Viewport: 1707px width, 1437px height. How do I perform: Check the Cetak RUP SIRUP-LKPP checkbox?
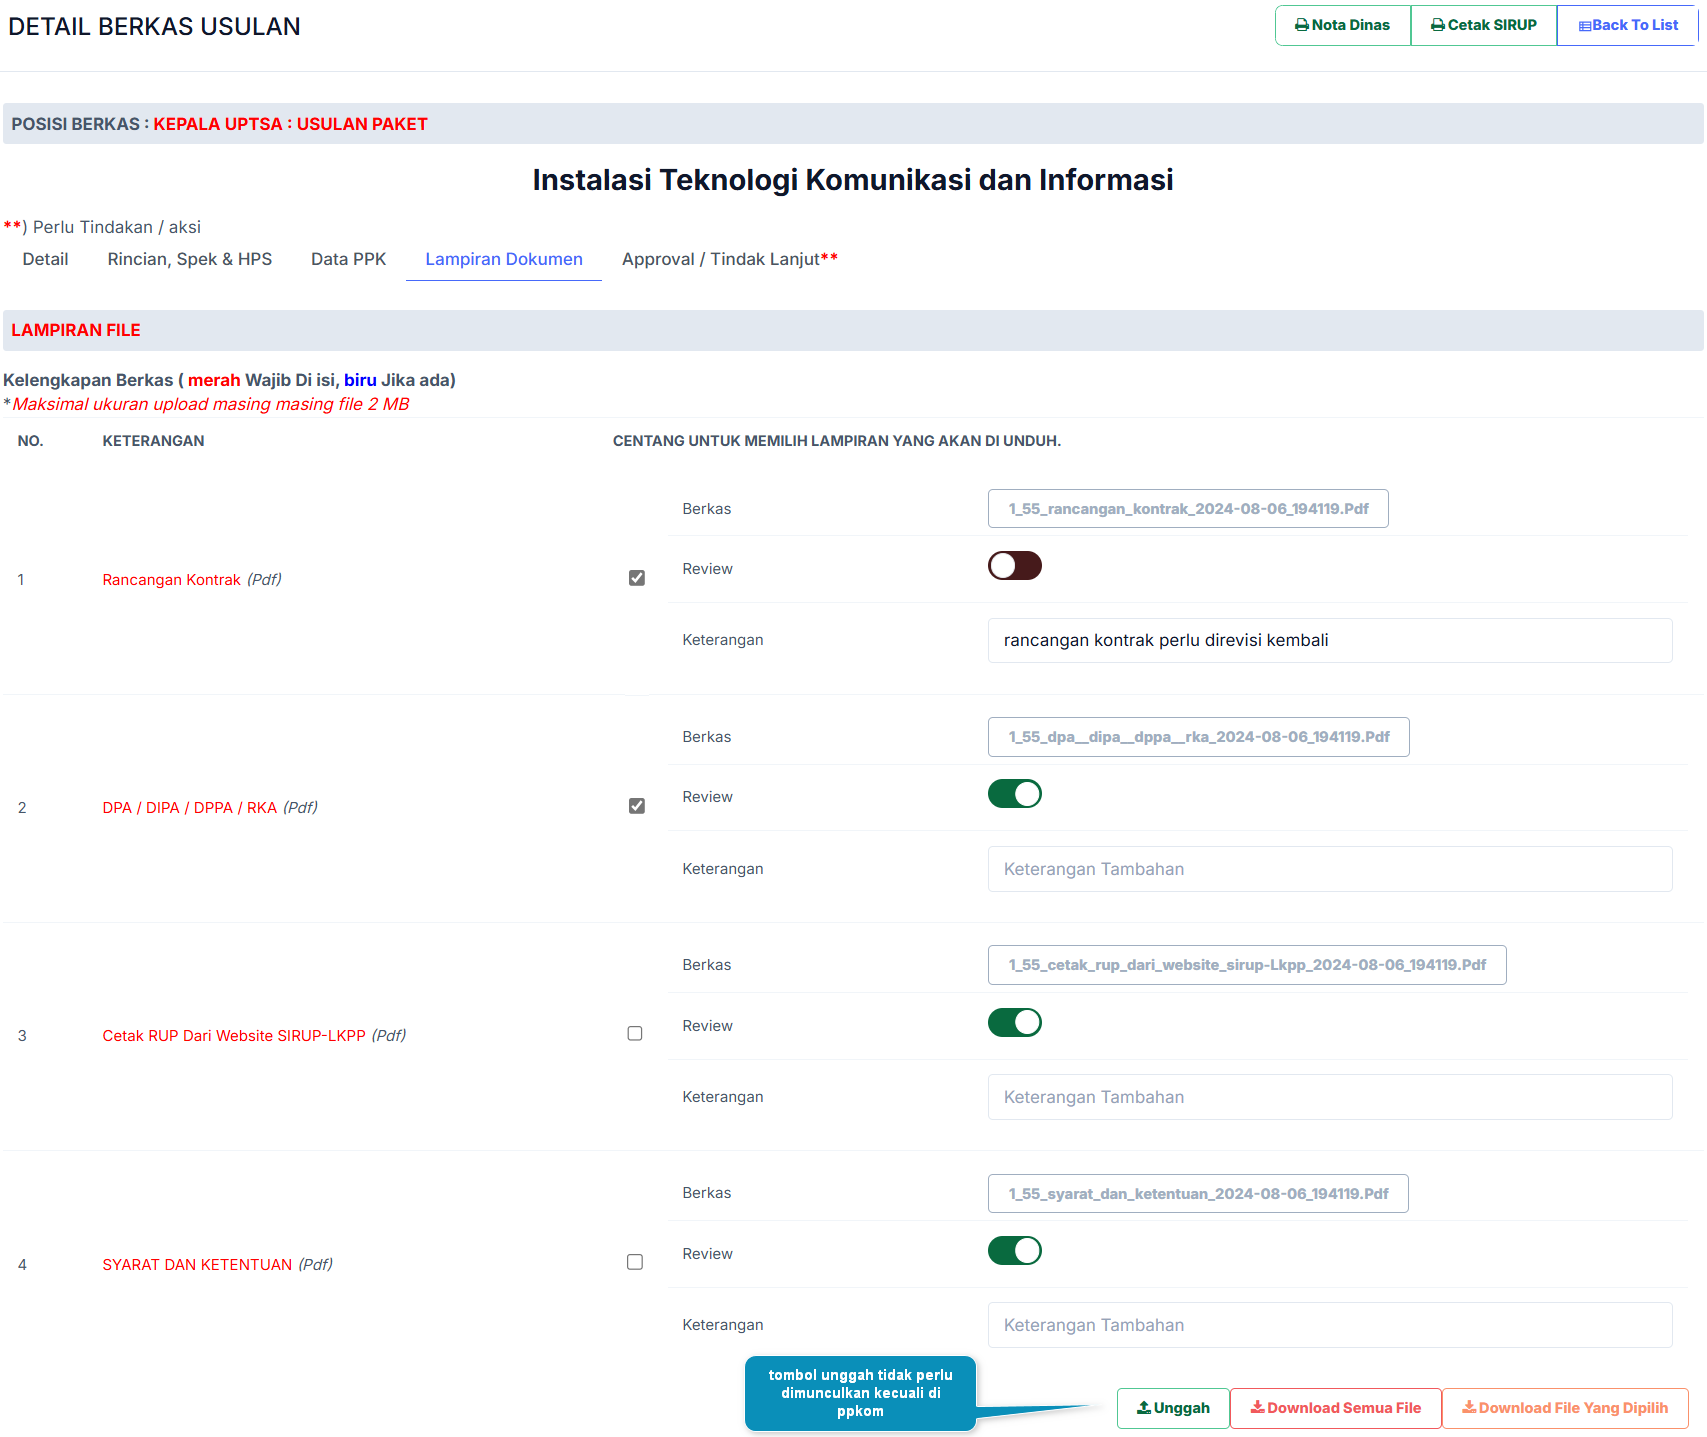(x=635, y=1034)
